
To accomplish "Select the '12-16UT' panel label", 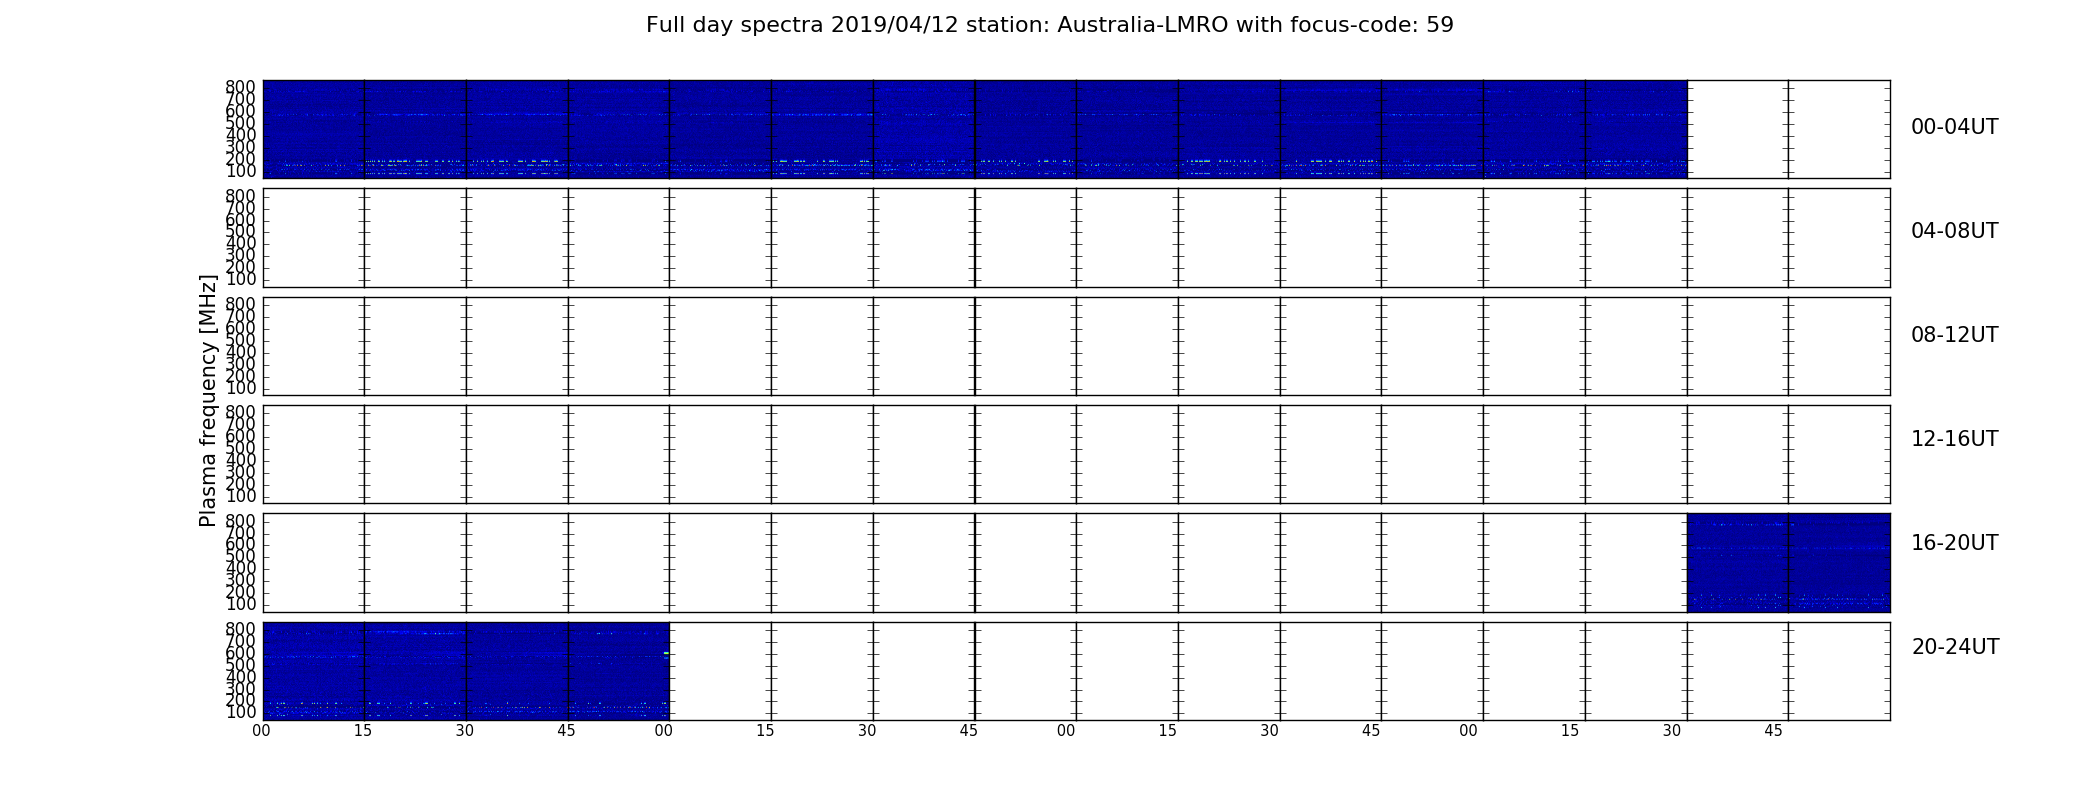I will pyautogui.click(x=1954, y=439).
